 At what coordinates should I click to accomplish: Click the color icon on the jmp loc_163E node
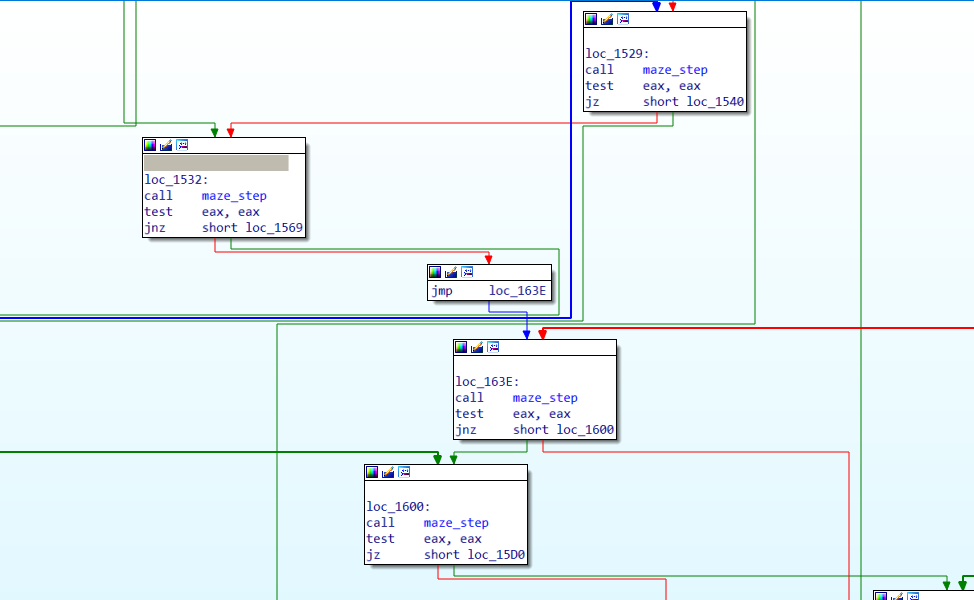435,271
